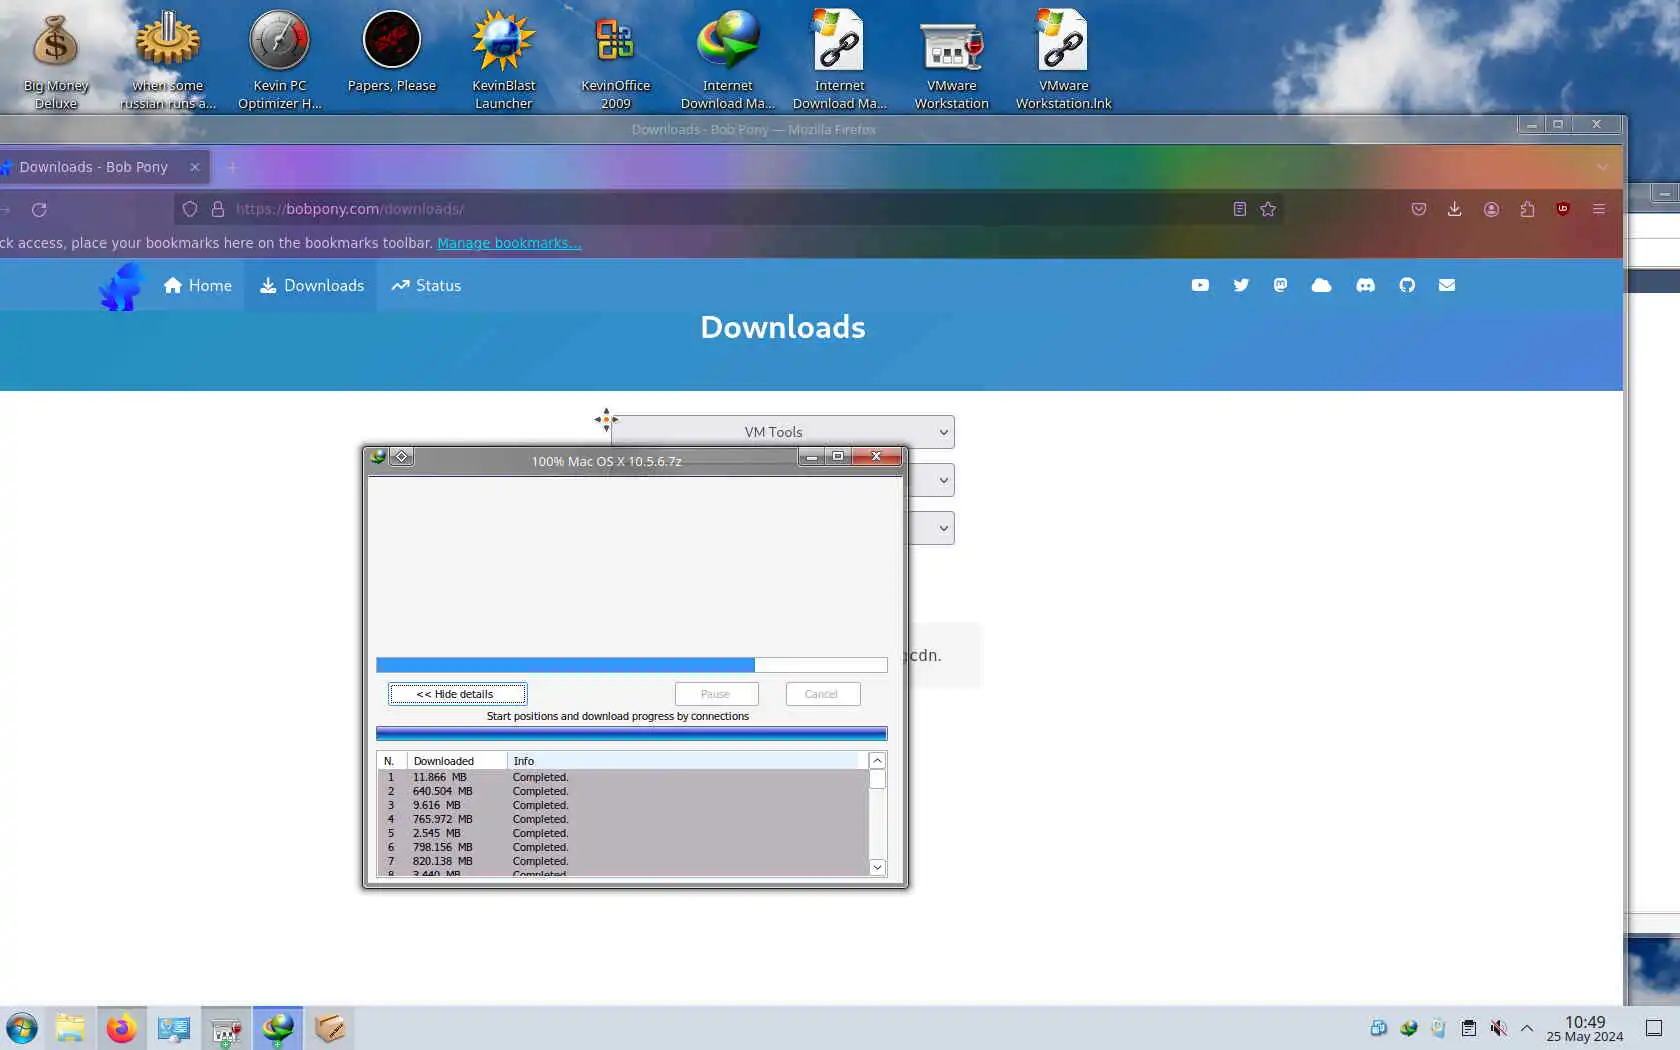Click the connection list scroll up arrow

point(877,761)
